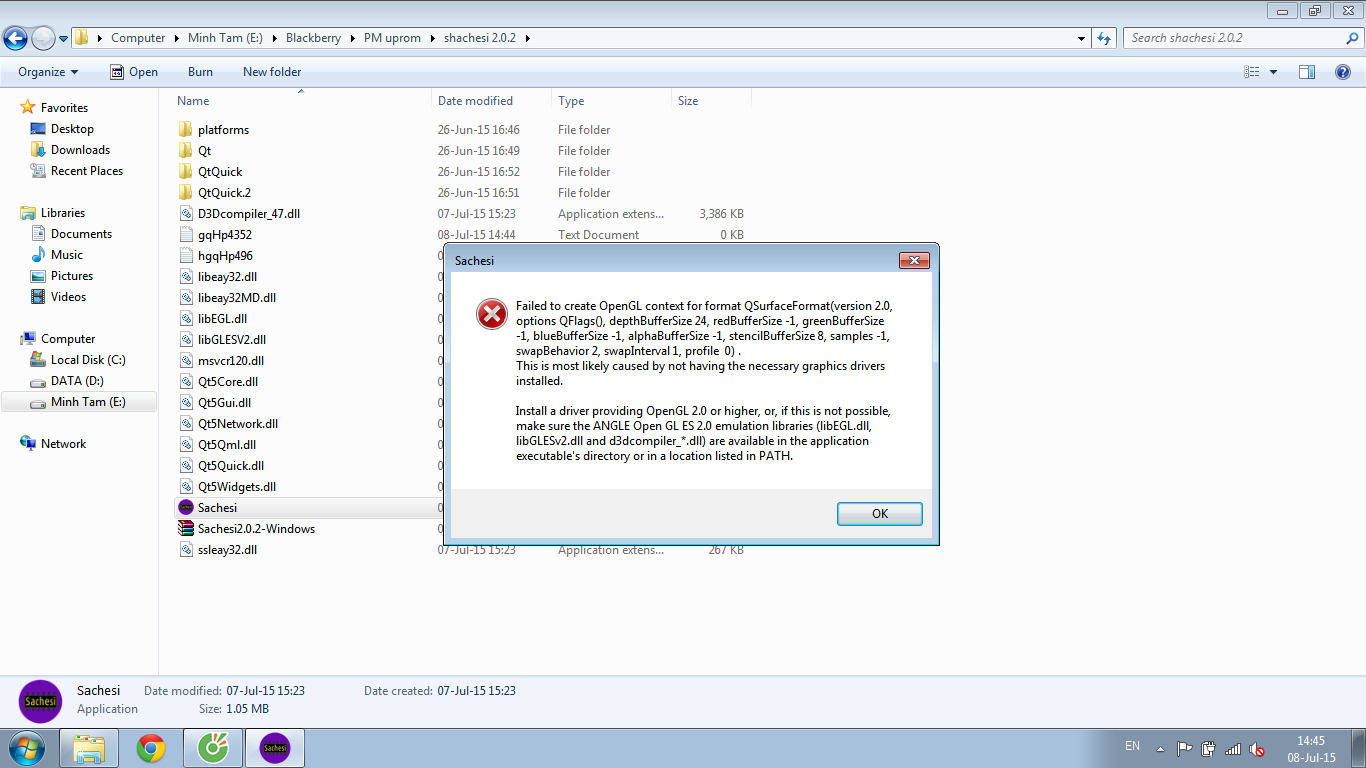
Task: Close the Sachesi error dialog
Action: pos(914,260)
